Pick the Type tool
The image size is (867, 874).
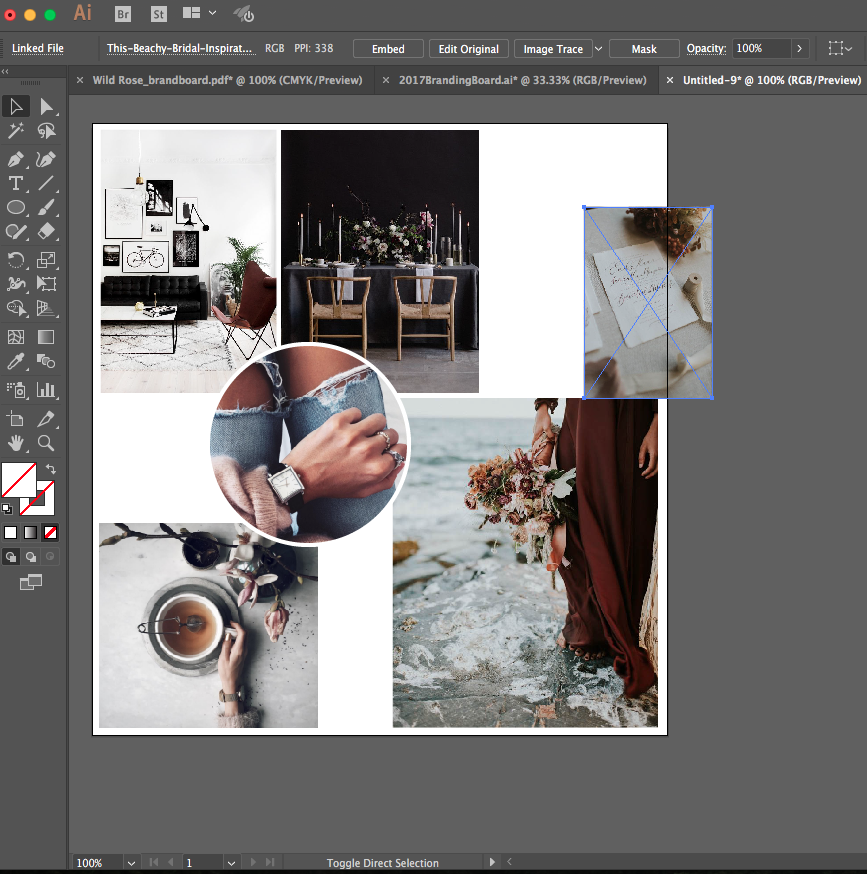(x=16, y=183)
